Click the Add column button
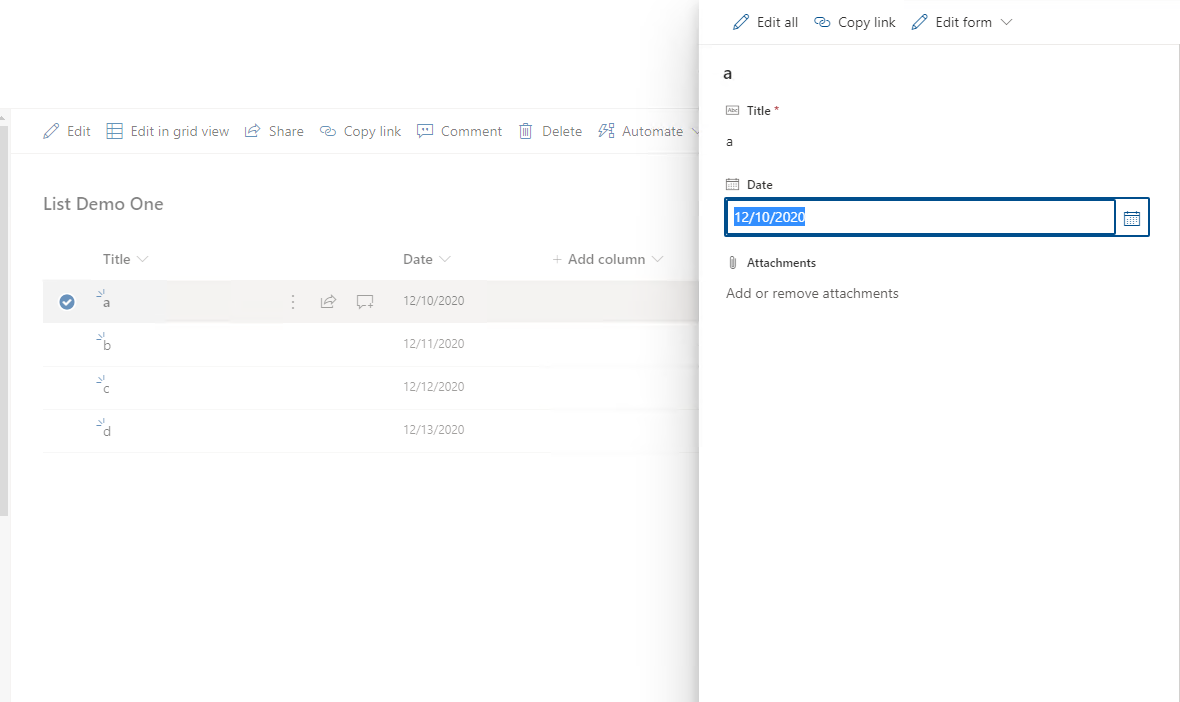 pos(607,259)
